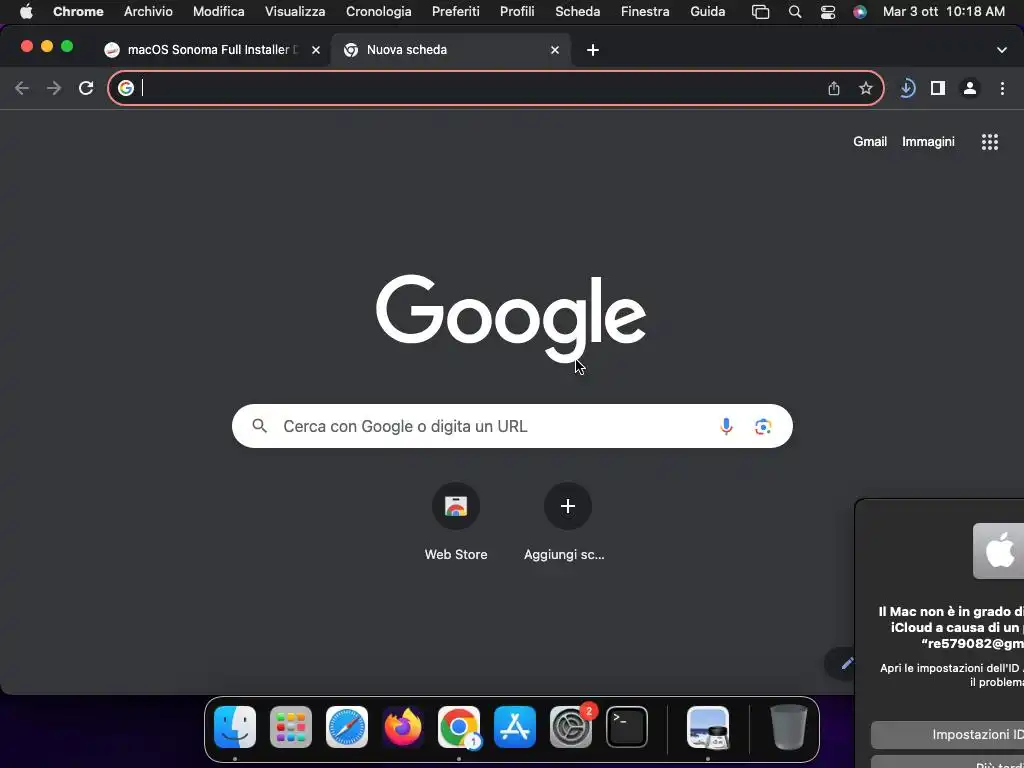Open Spotlight search in menu bar
Viewport: 1024px width, 768px height.
795,12
